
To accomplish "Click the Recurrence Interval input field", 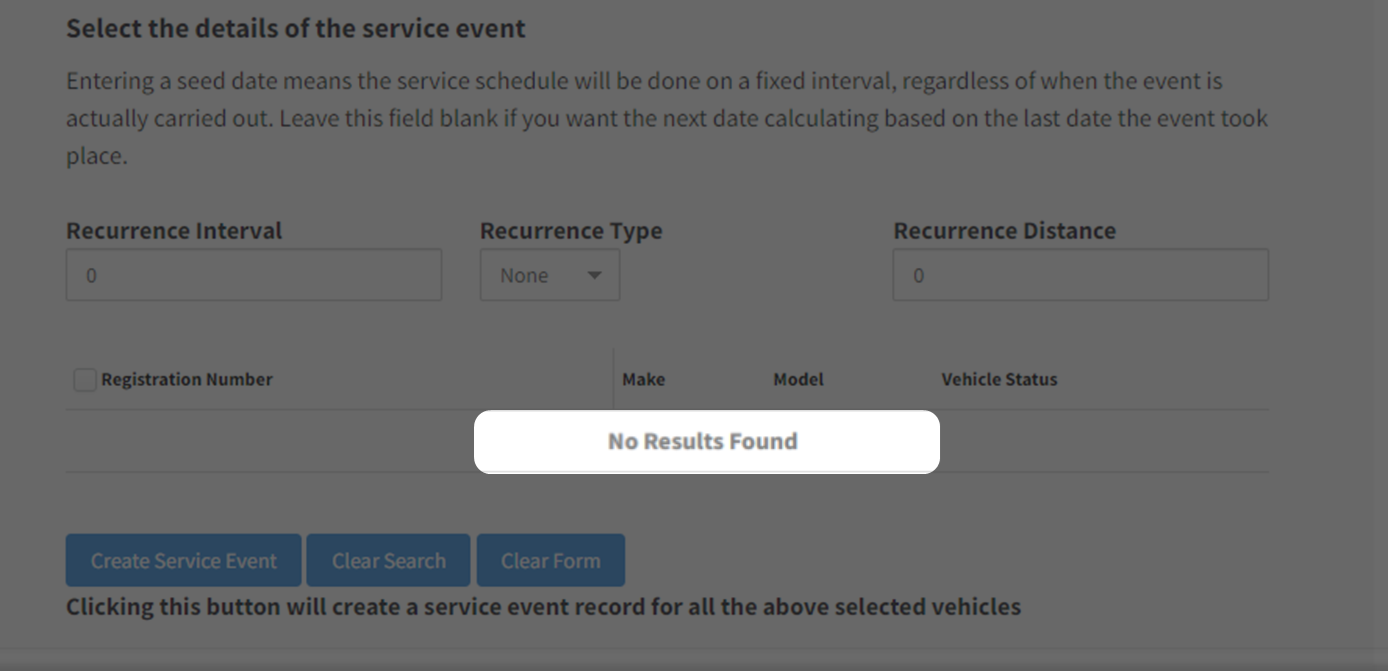I will [254, 275].
